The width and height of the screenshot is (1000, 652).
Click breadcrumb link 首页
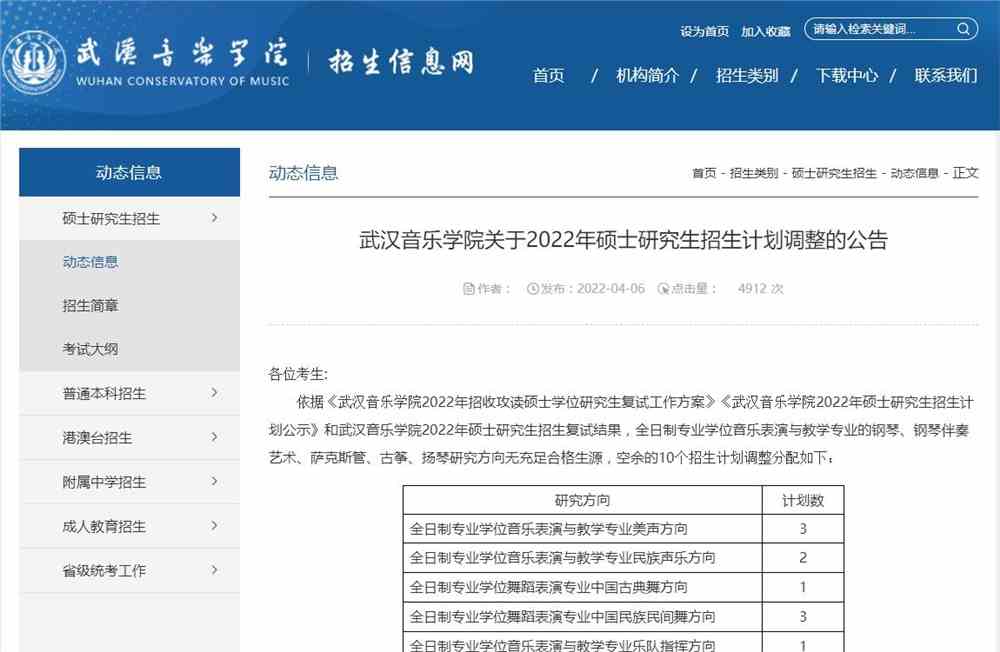pos(704,173)
